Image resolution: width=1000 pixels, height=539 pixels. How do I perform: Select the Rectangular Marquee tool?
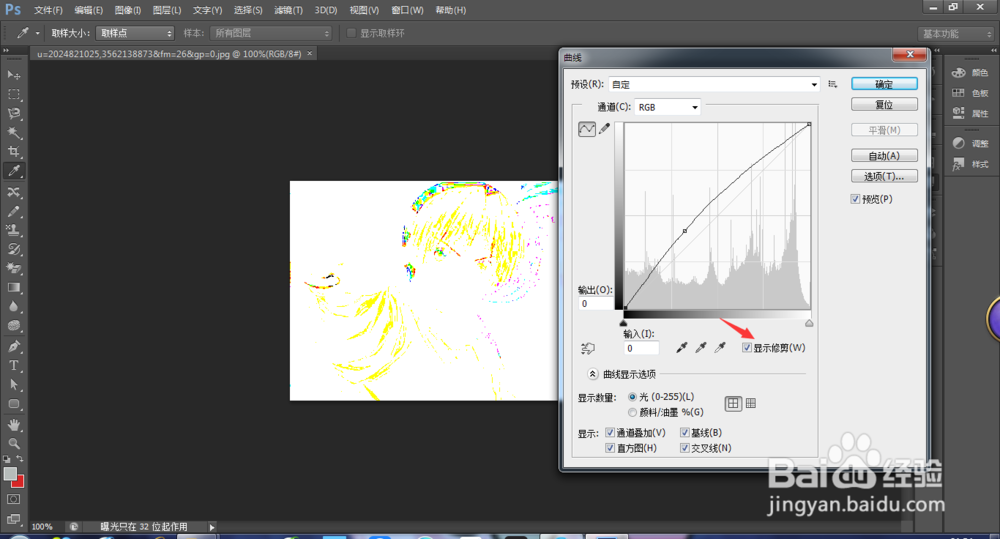coord(13,94)
